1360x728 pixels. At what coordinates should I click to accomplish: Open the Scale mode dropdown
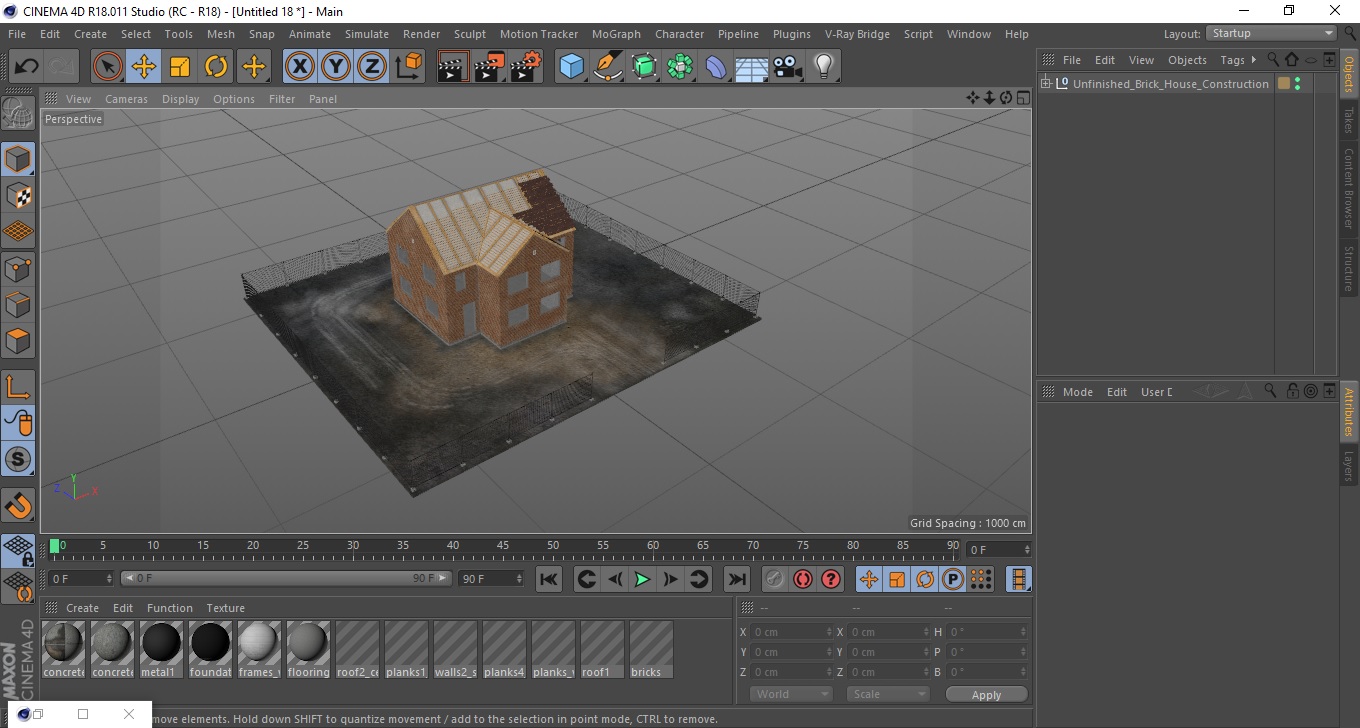[887, 694]
